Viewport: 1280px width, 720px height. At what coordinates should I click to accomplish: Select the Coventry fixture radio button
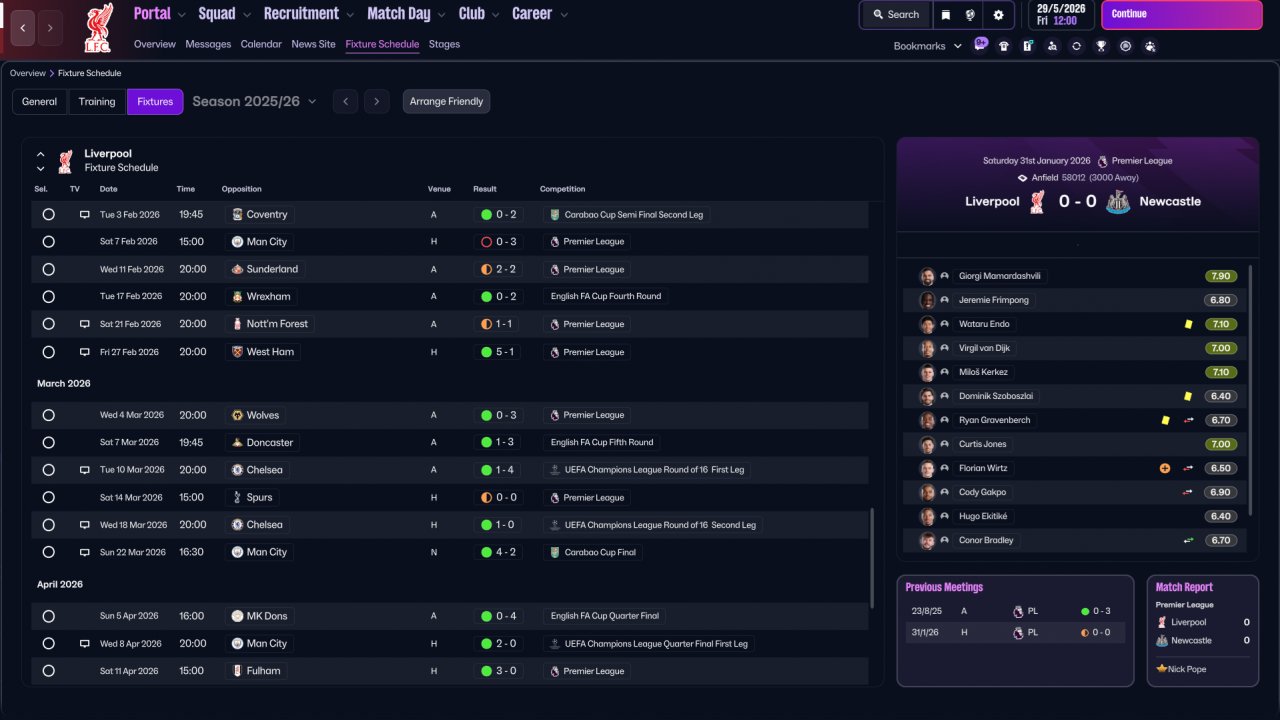48,214
